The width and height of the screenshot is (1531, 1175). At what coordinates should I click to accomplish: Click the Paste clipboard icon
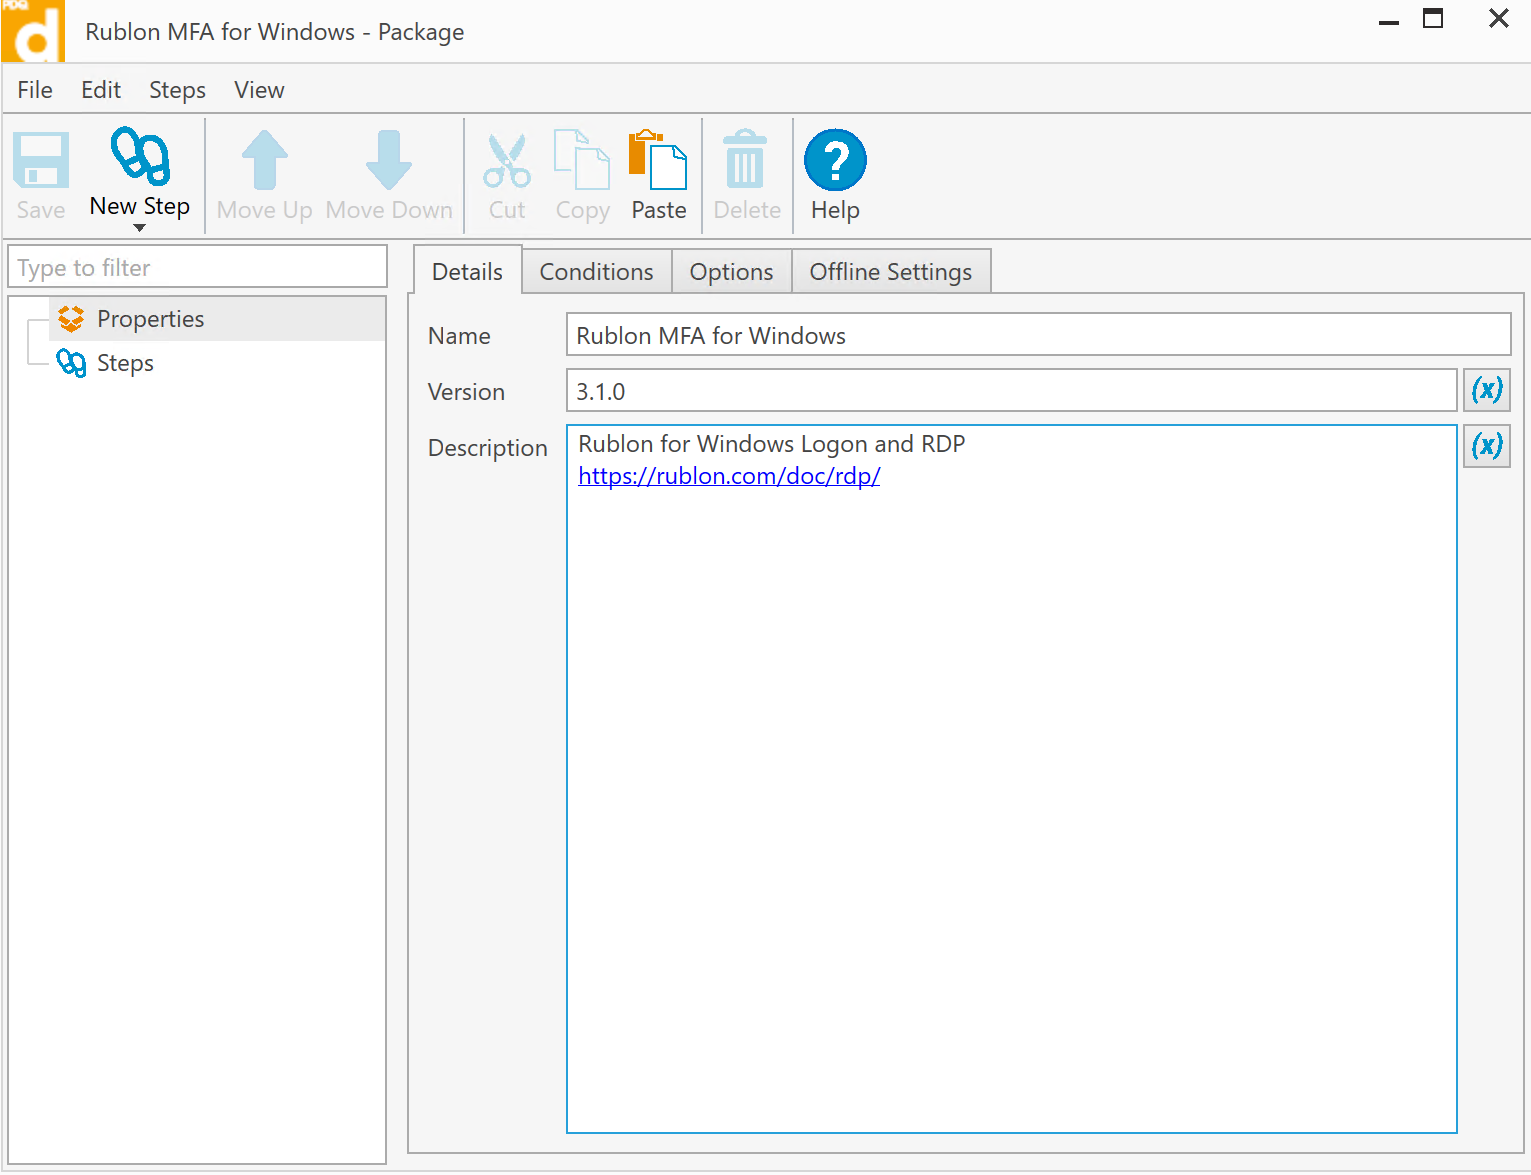coord(658,161)
